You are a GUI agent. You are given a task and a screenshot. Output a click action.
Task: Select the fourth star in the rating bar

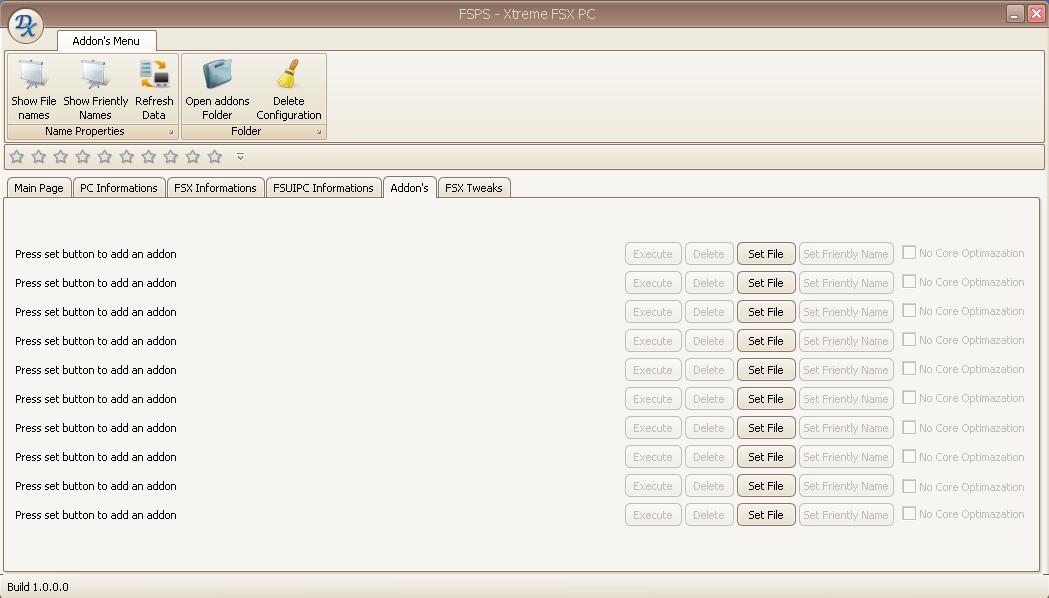coord(83,157)
